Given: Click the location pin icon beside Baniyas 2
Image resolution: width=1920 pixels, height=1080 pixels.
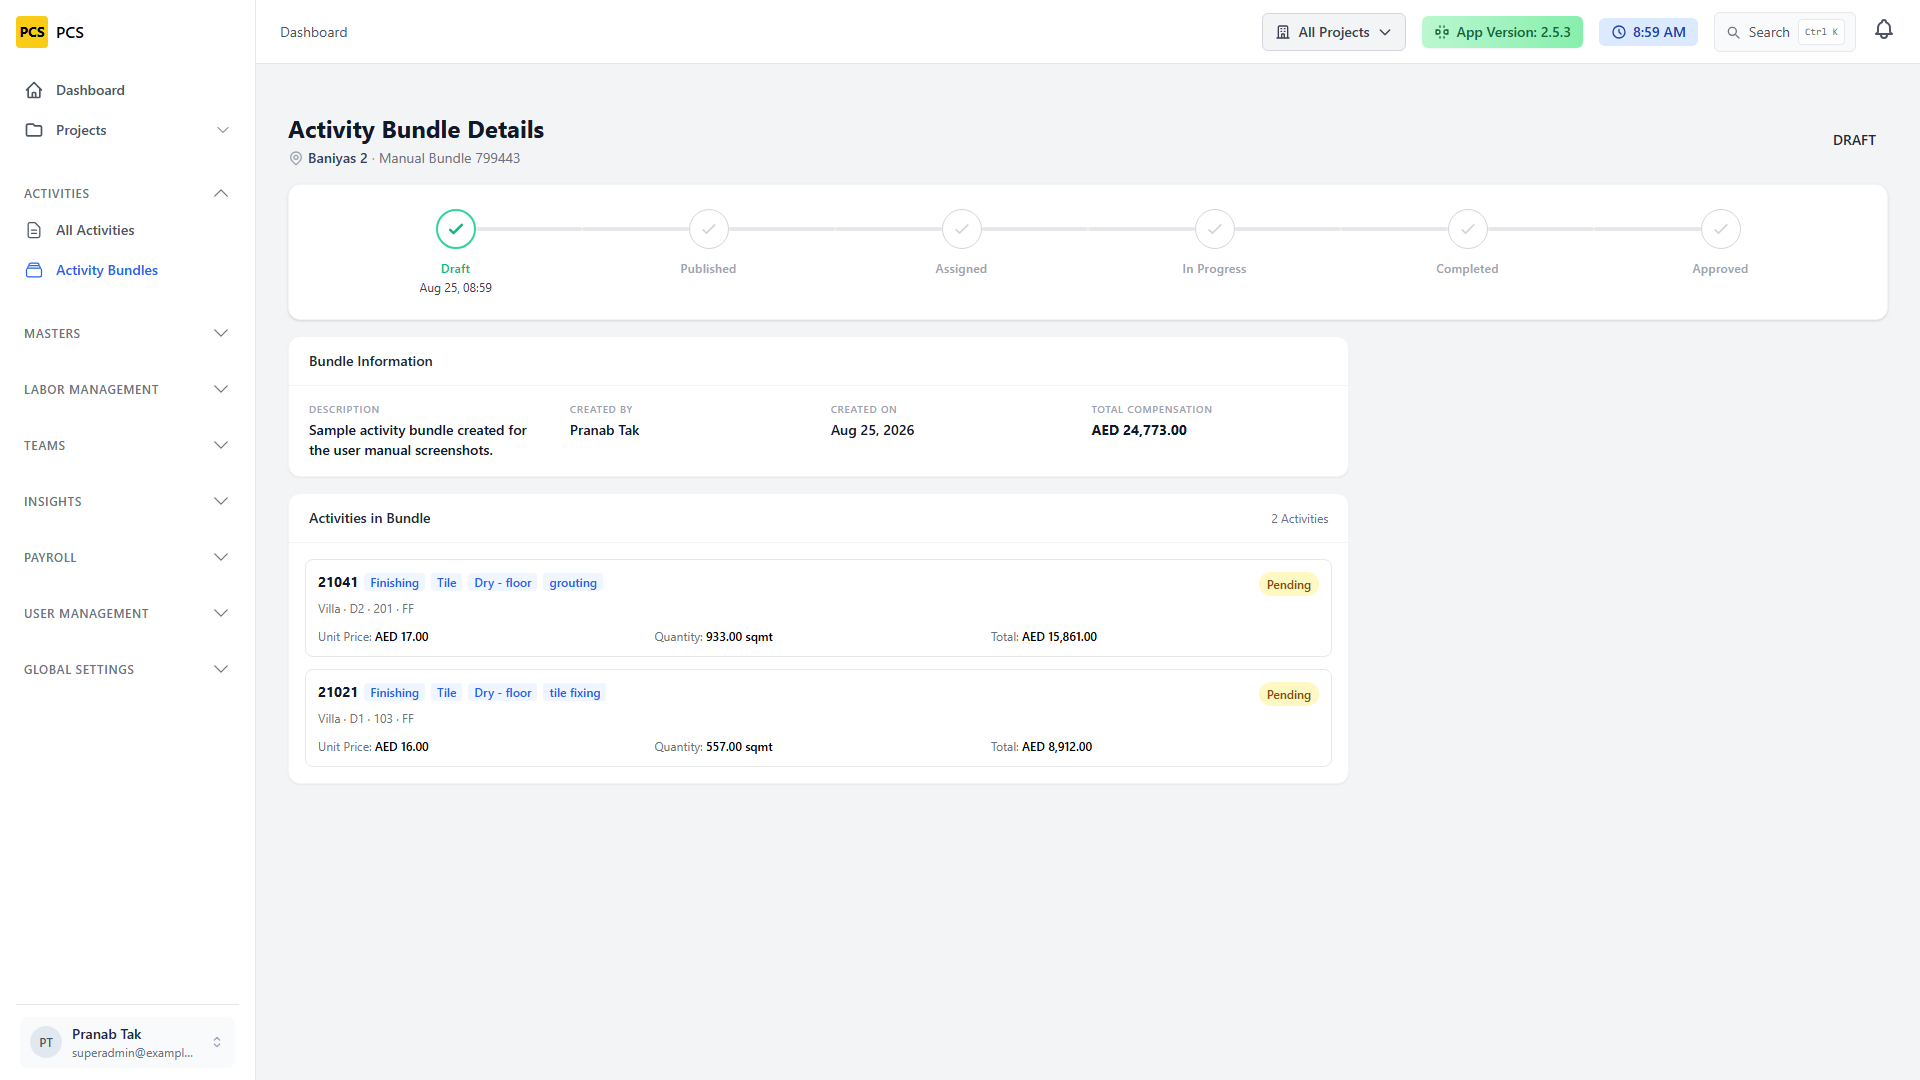Looking at the screenshot, I should coord(296,158).
